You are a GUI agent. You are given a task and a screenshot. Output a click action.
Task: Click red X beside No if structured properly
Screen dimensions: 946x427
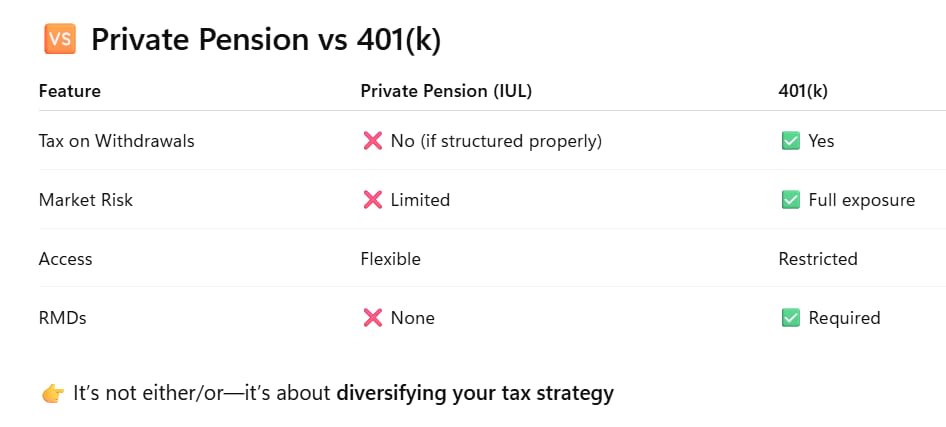[x=373, y=141]
